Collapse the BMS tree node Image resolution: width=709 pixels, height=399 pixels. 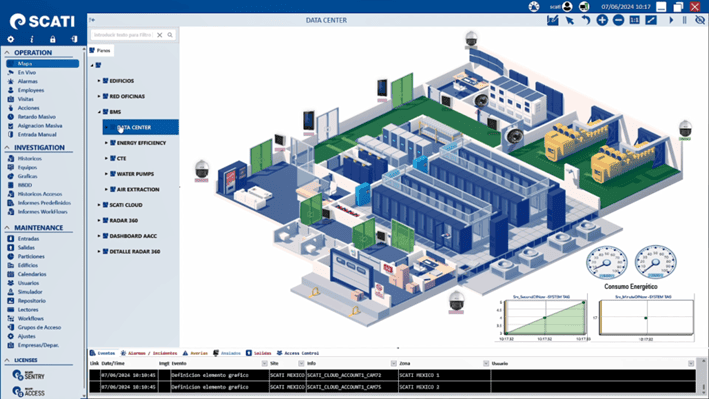pos(99,112)
